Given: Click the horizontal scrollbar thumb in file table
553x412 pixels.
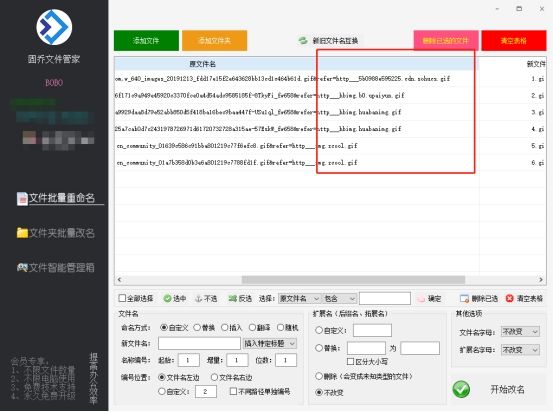Looking at the screenshot, I should [x=353, y=280].
